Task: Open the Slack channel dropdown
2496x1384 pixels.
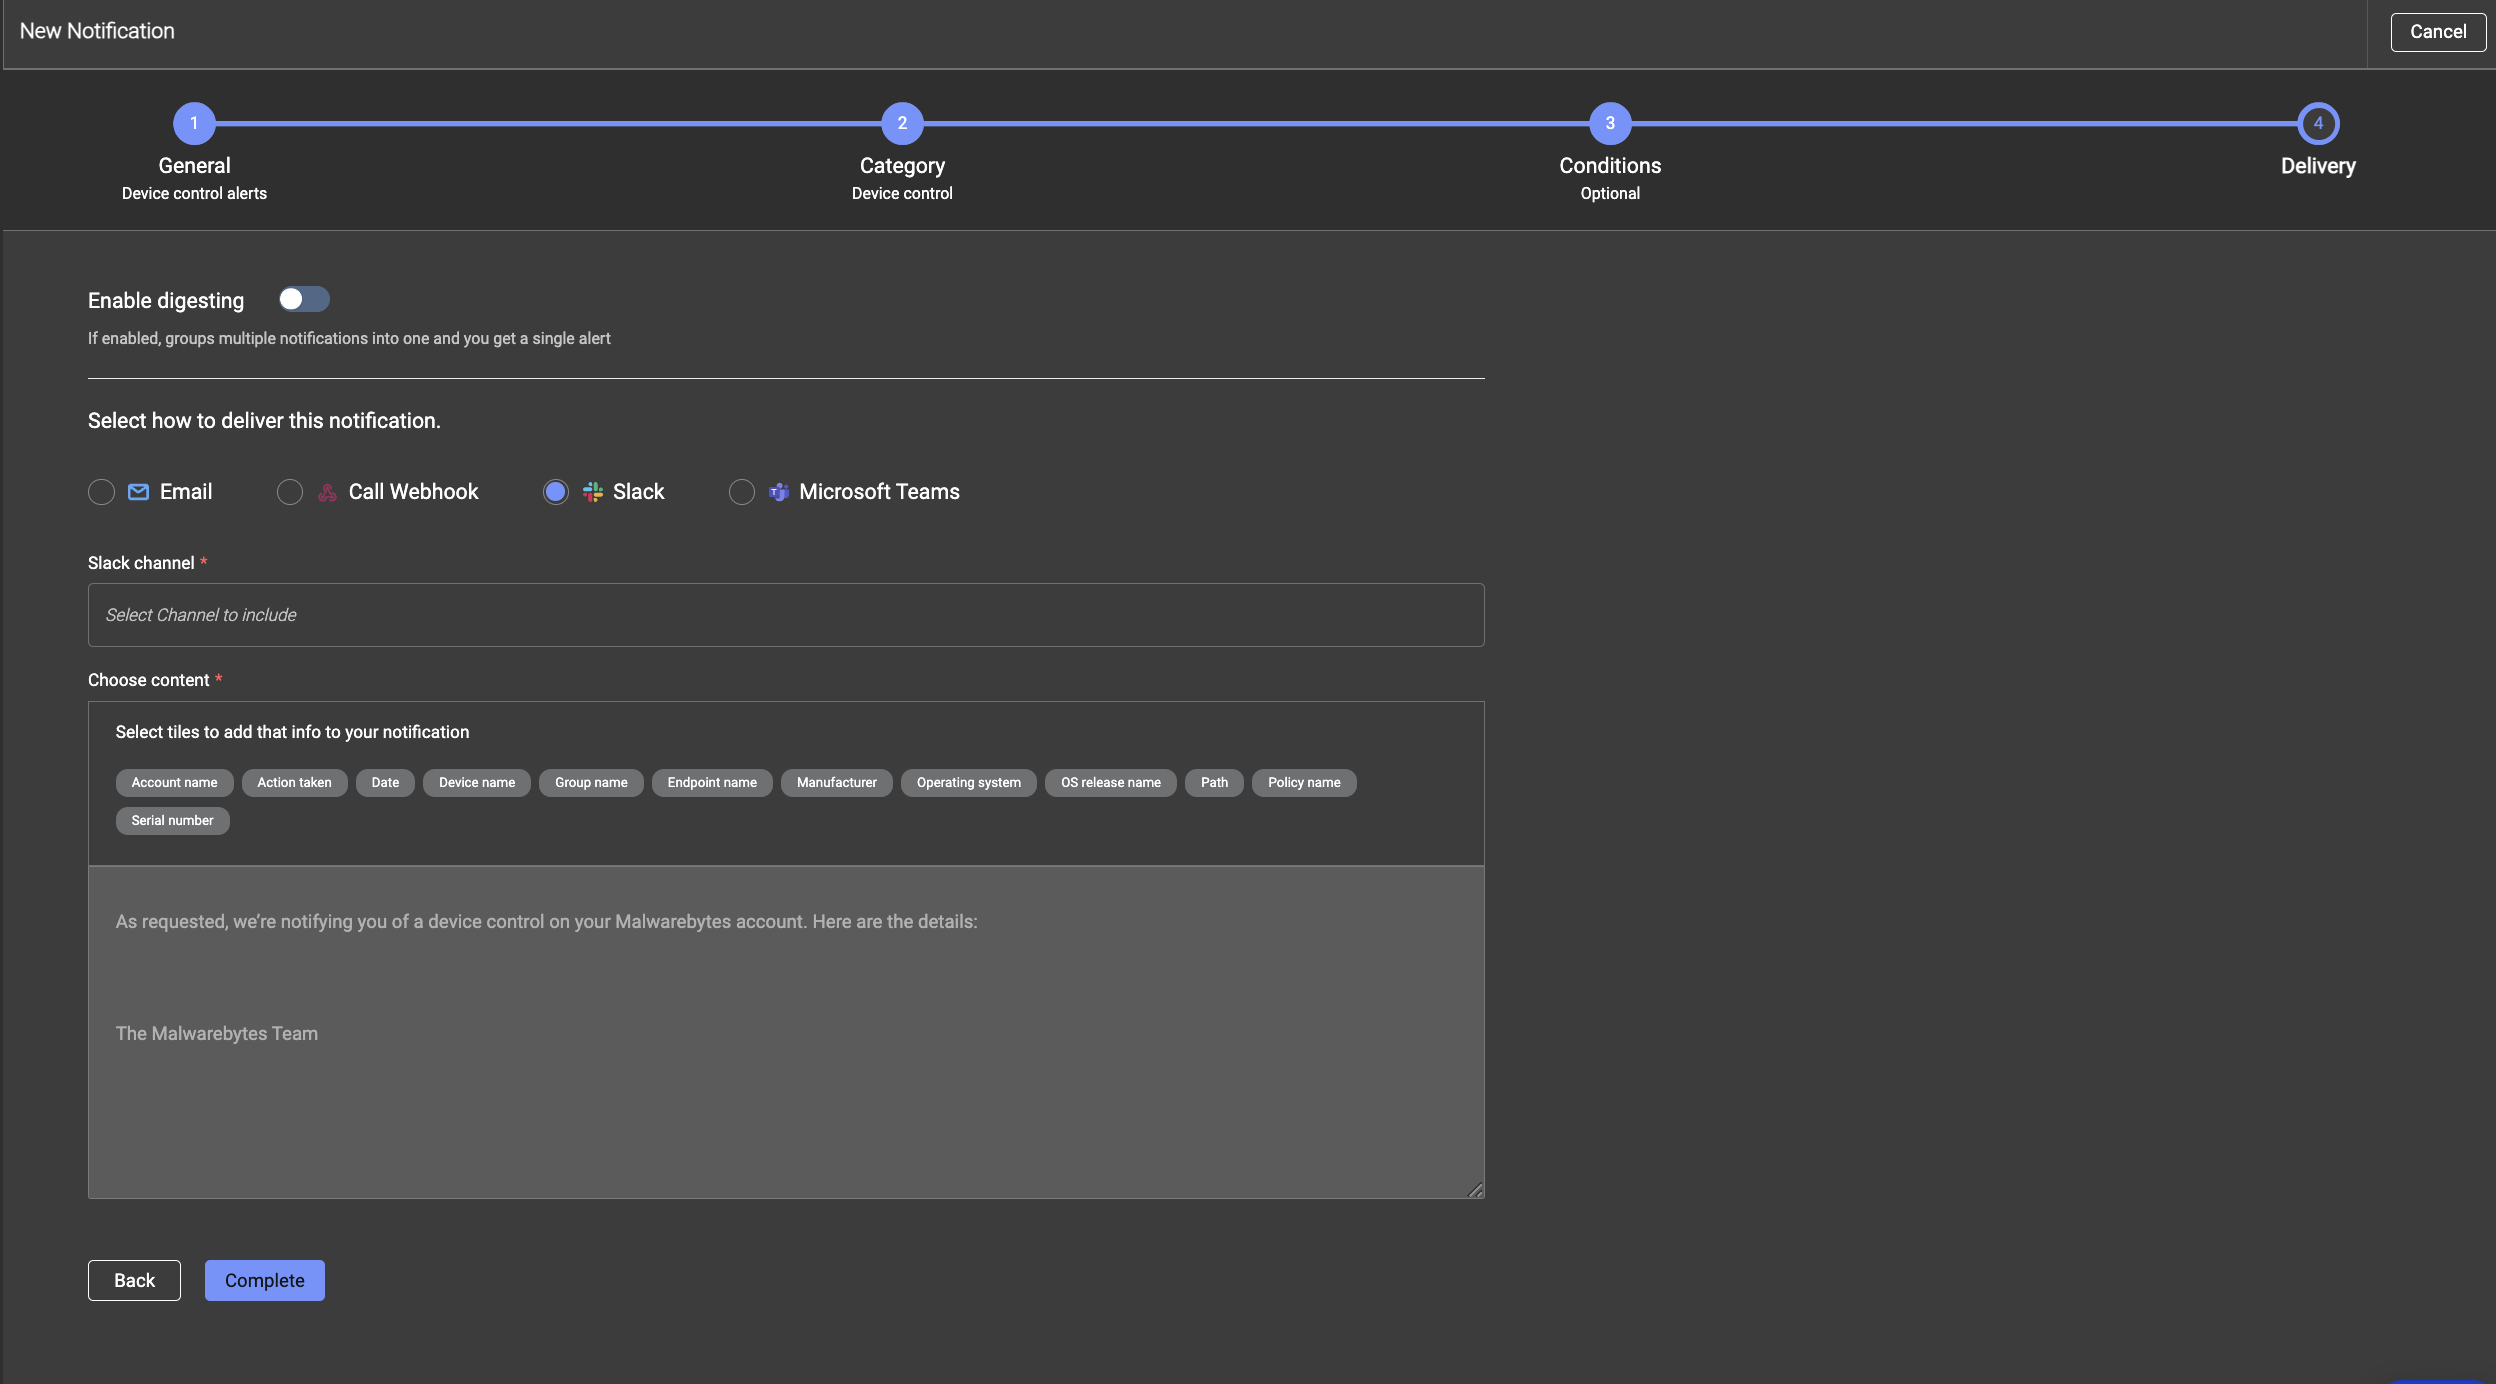Action: tap(786, 615)
